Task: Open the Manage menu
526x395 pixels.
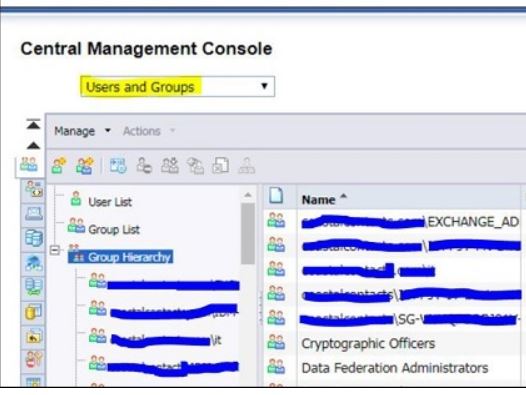Action: pos(82,131)
